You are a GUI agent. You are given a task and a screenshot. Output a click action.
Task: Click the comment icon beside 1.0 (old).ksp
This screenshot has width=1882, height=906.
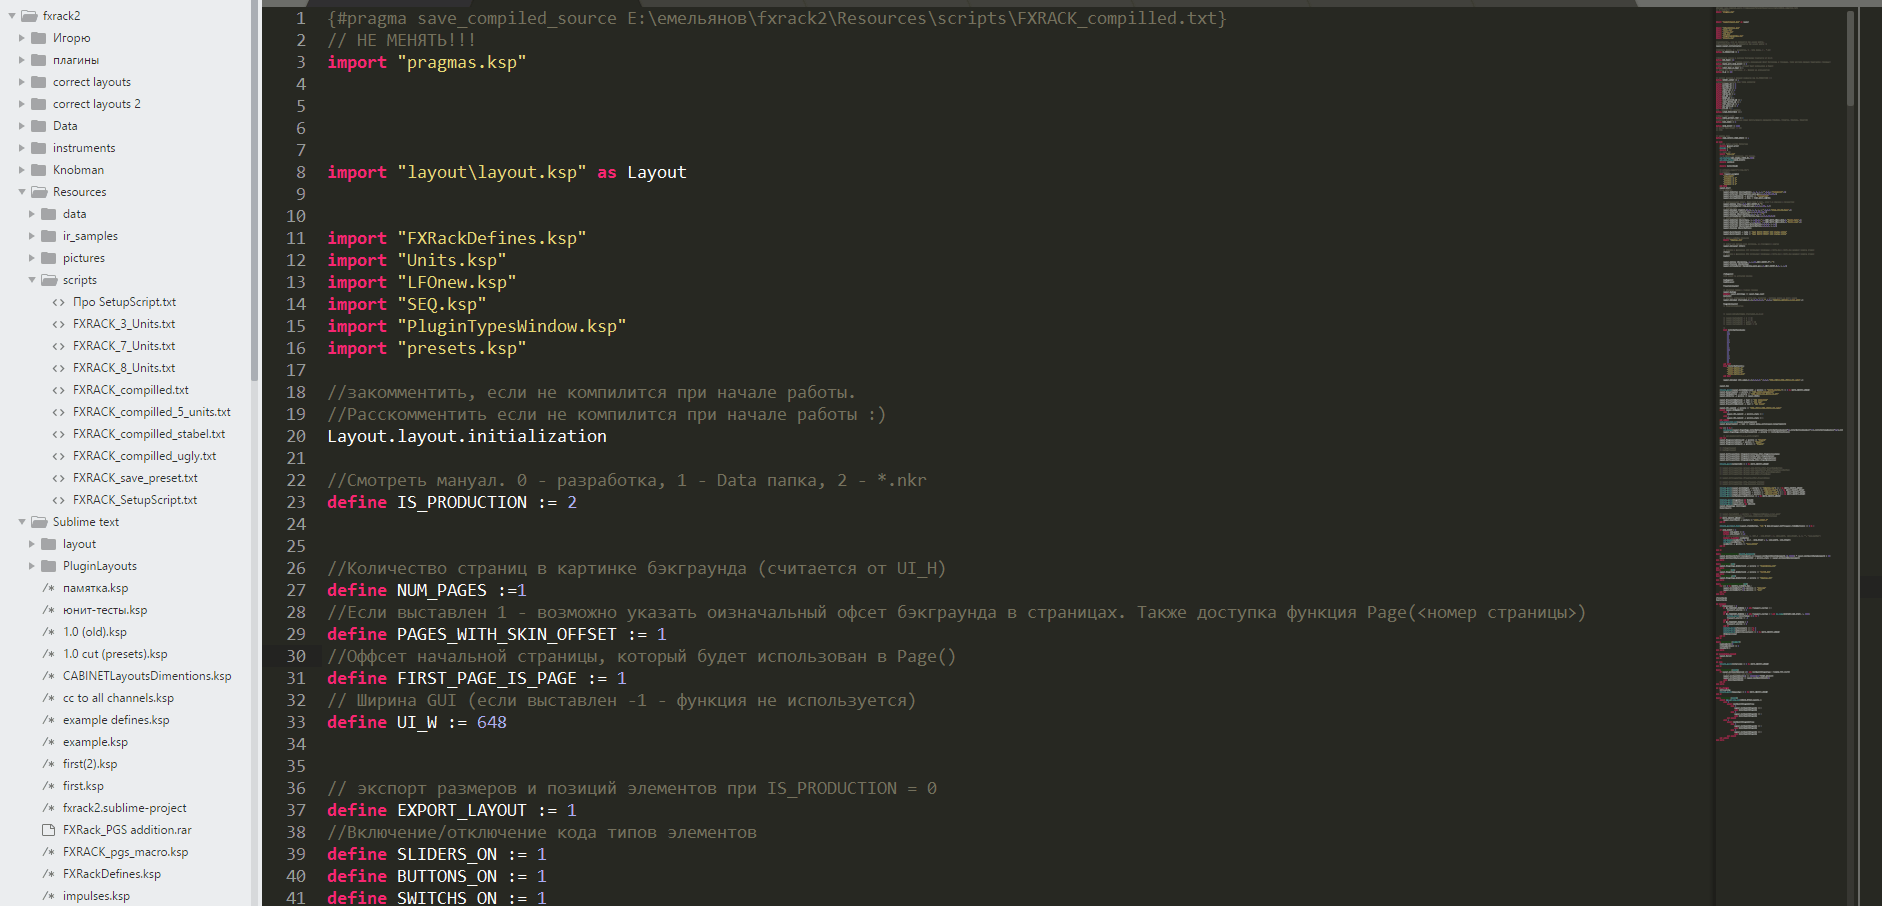click(x=49, y=632)
